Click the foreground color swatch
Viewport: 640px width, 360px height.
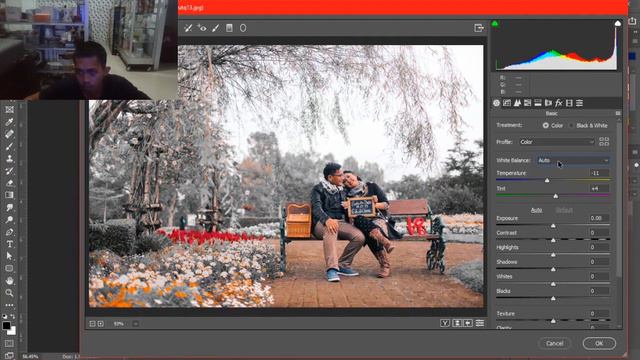(x=6, y=325)
